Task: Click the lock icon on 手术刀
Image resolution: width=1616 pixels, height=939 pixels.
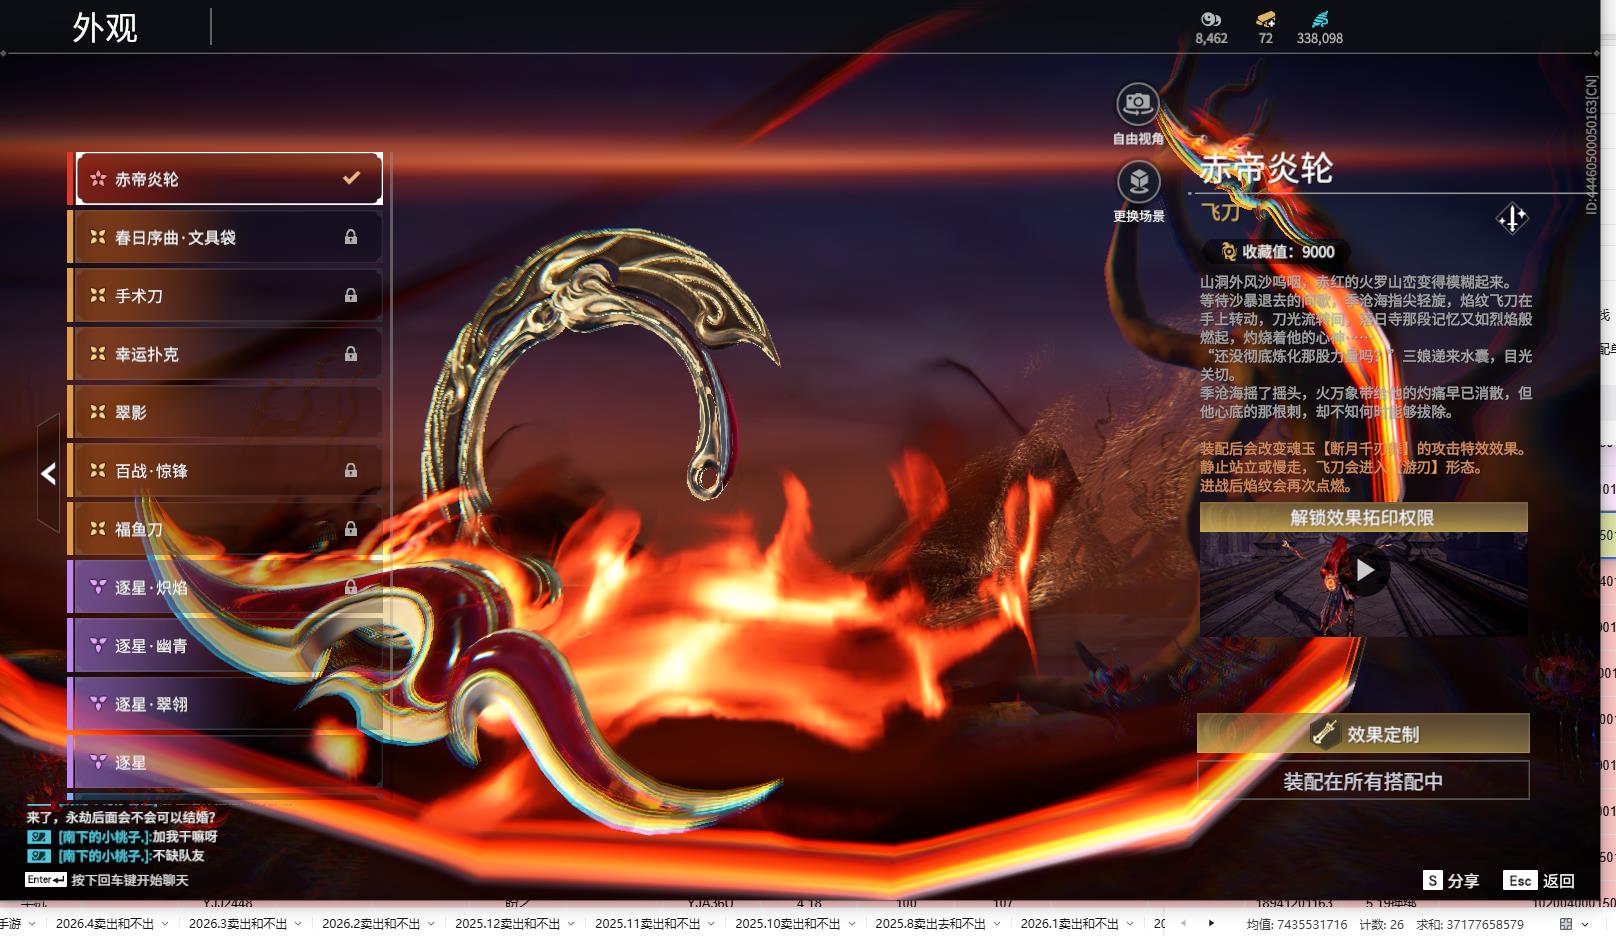Action: point(351,296)
